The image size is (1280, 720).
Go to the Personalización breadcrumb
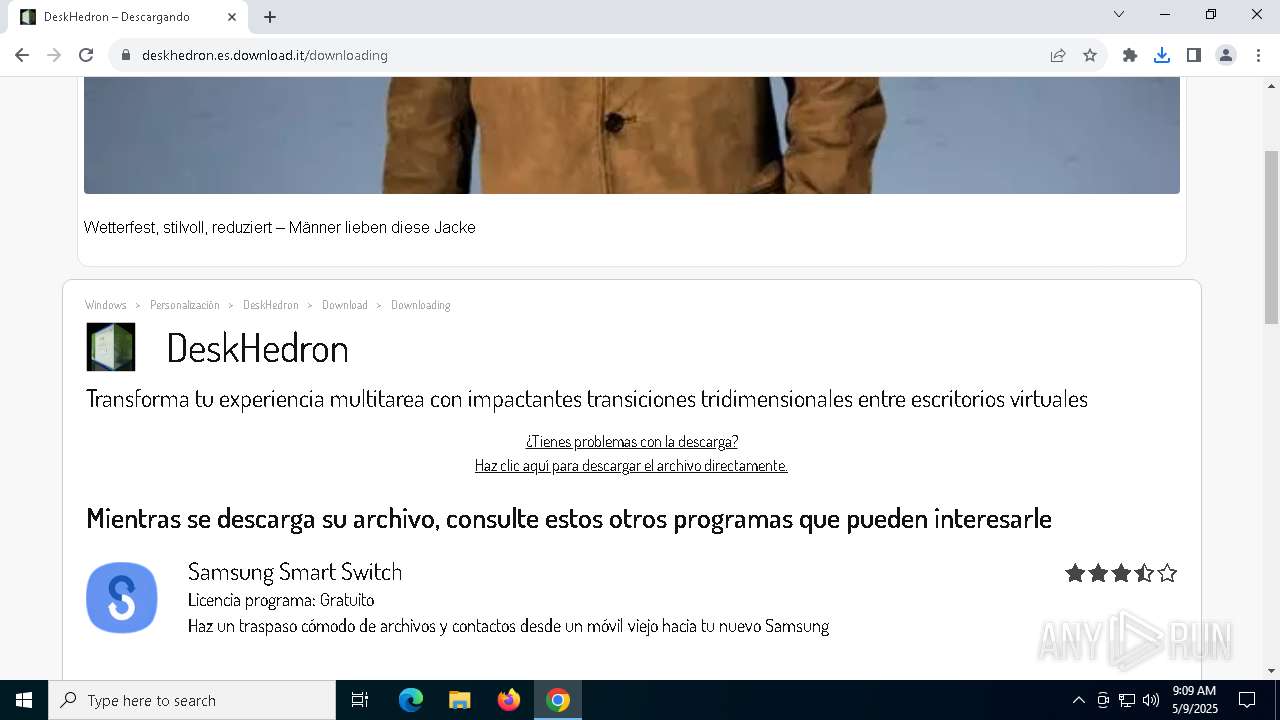pos(185,305)
